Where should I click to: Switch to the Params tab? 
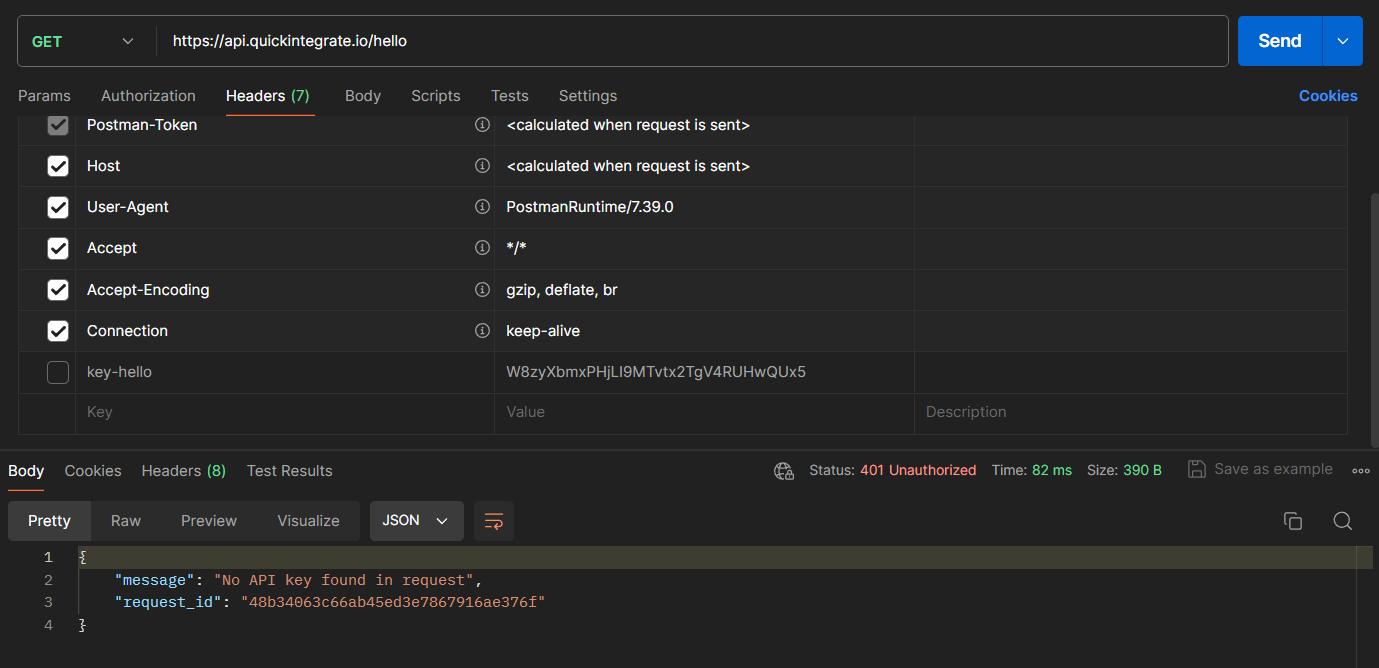(44, 96)
